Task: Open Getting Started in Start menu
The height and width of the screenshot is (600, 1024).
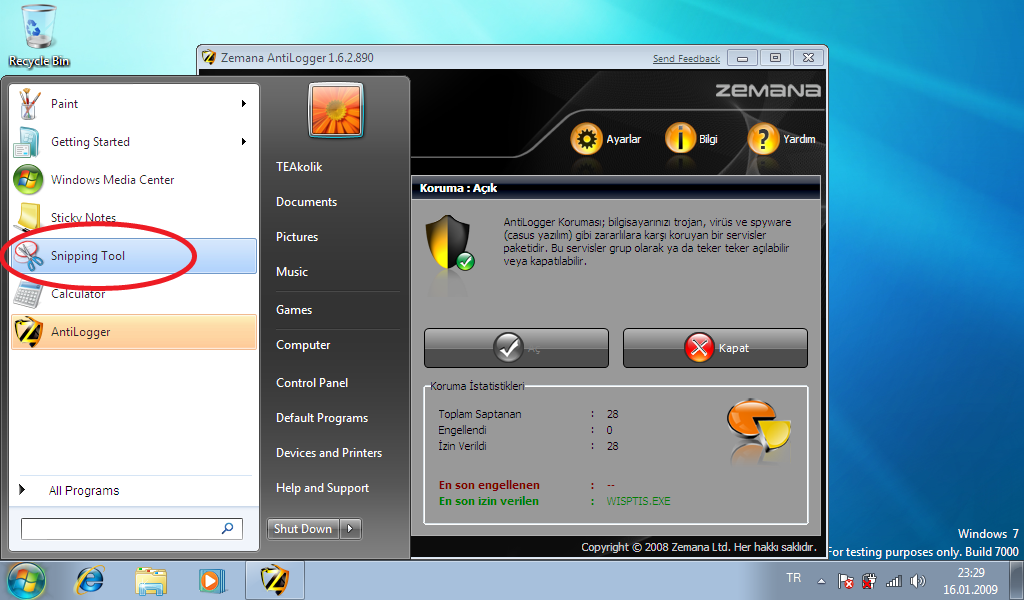Action: pyautogui.click(x=134, y=142)
